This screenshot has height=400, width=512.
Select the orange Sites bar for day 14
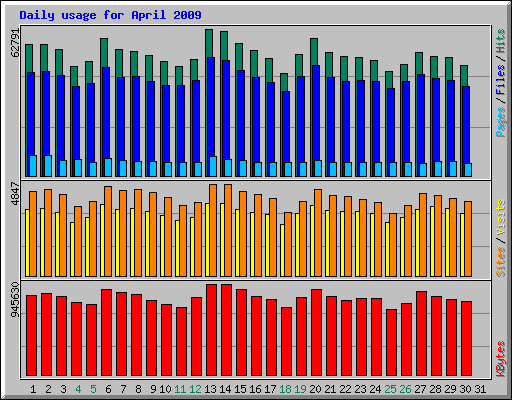228,230
